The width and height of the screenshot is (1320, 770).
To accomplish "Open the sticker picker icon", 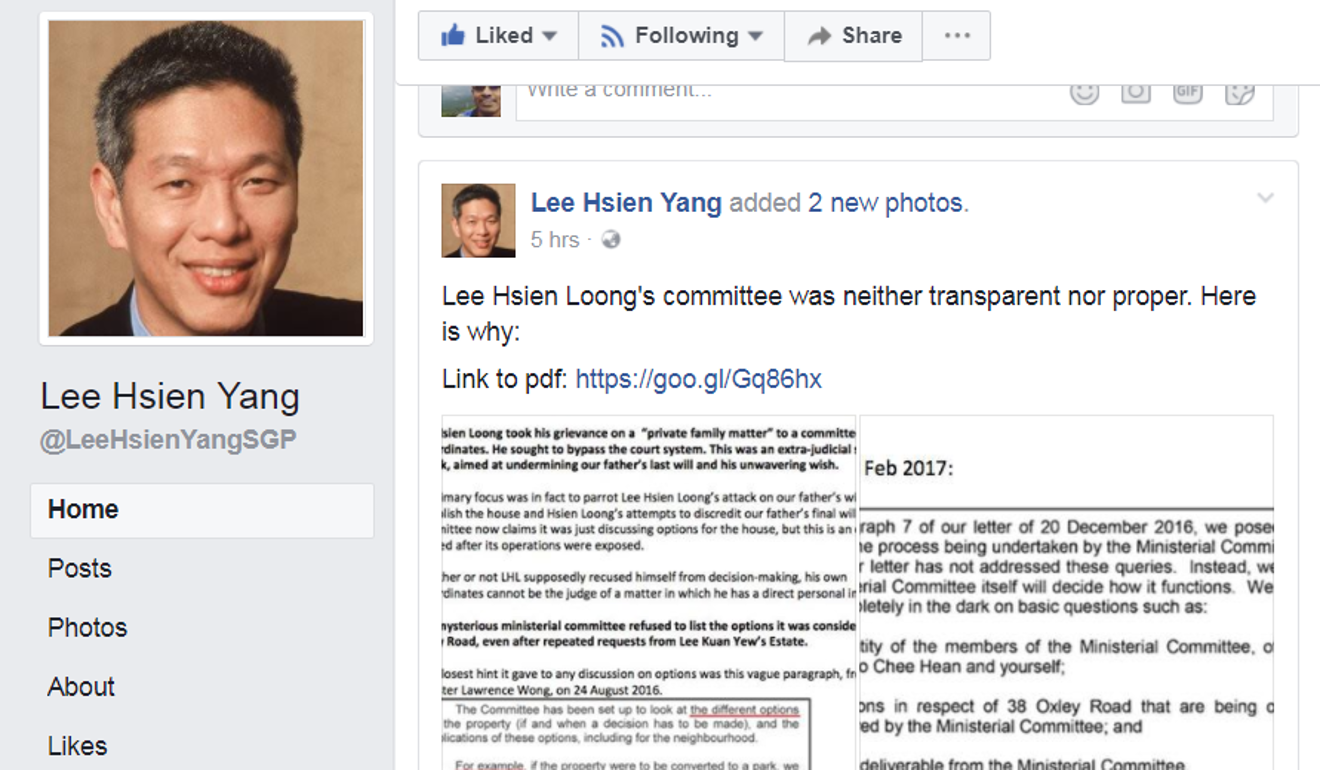I will pyautogui.click(x=1239, y=92).
